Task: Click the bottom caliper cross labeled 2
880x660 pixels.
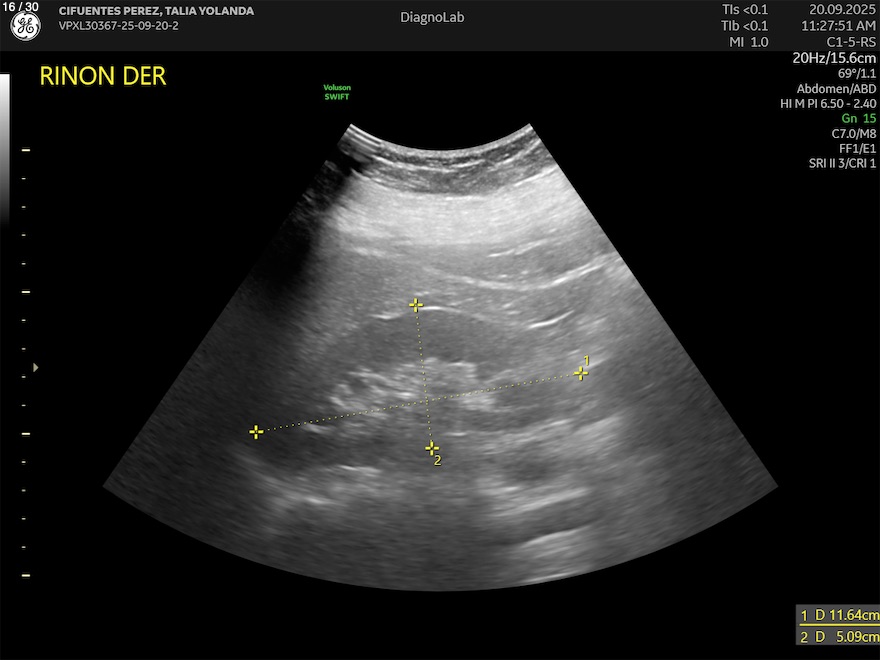Action: 431,448
